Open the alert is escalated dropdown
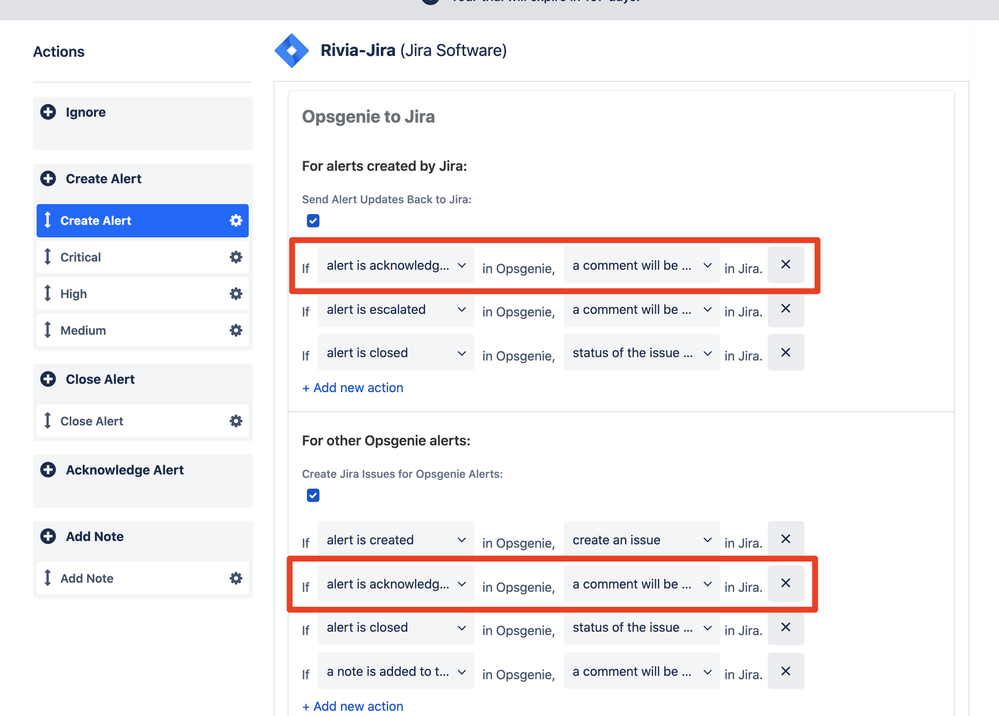This screenshot has height=716, width=999. [x=396, y=309]
